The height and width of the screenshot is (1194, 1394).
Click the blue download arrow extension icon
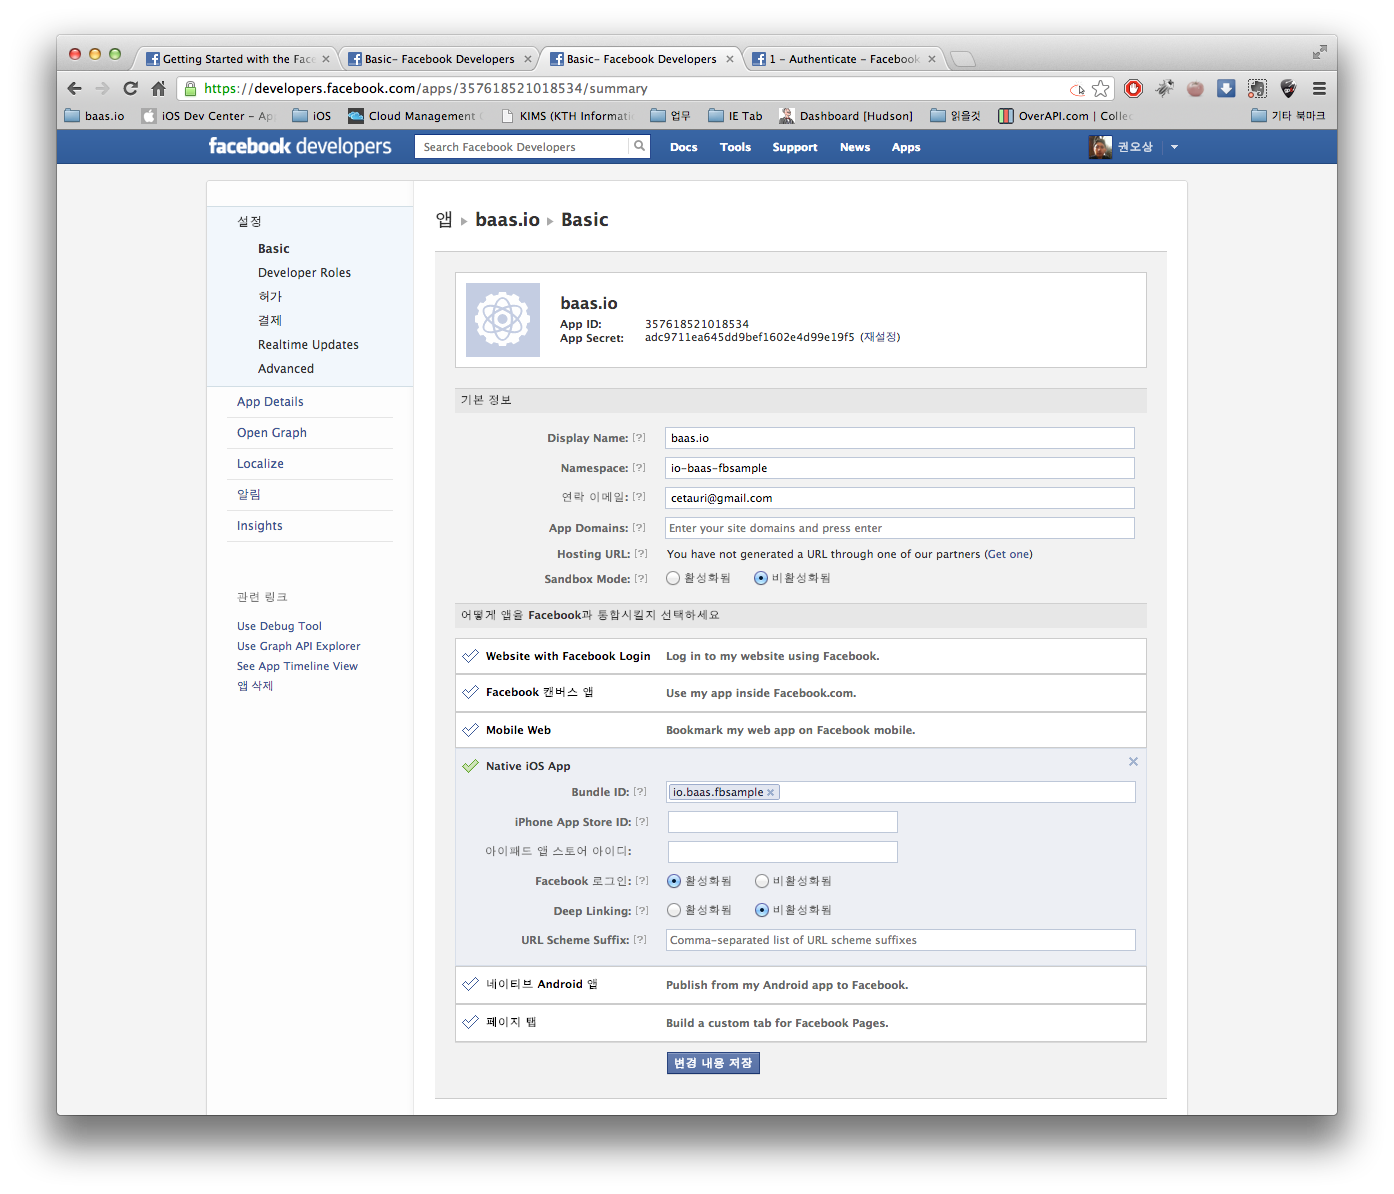tap(1226, 89)
